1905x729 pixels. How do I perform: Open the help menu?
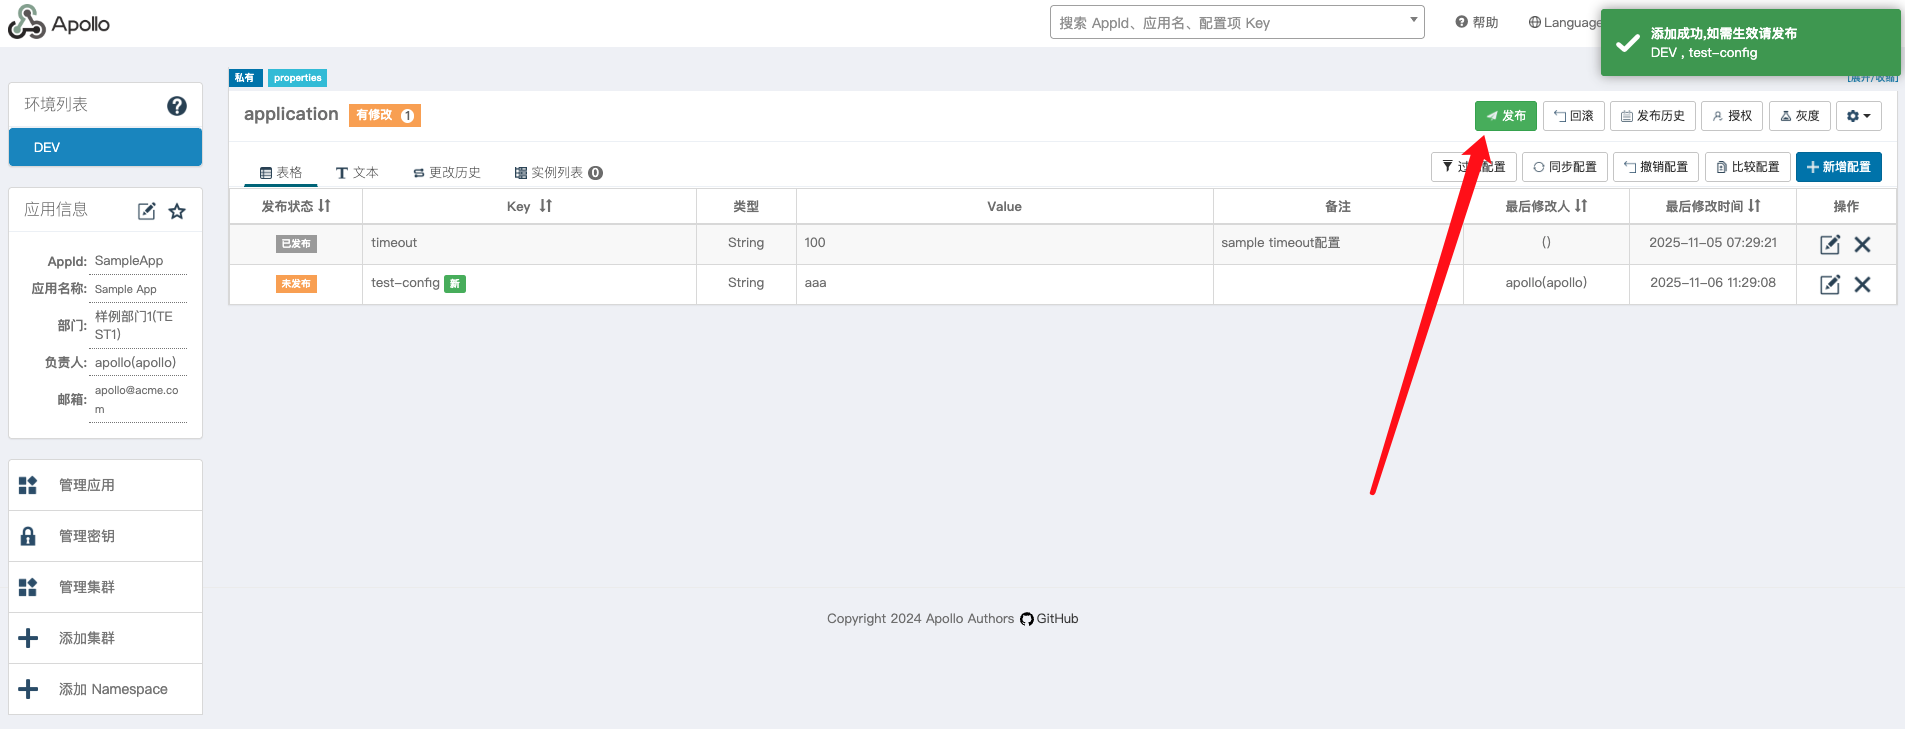coord(1477,22)
